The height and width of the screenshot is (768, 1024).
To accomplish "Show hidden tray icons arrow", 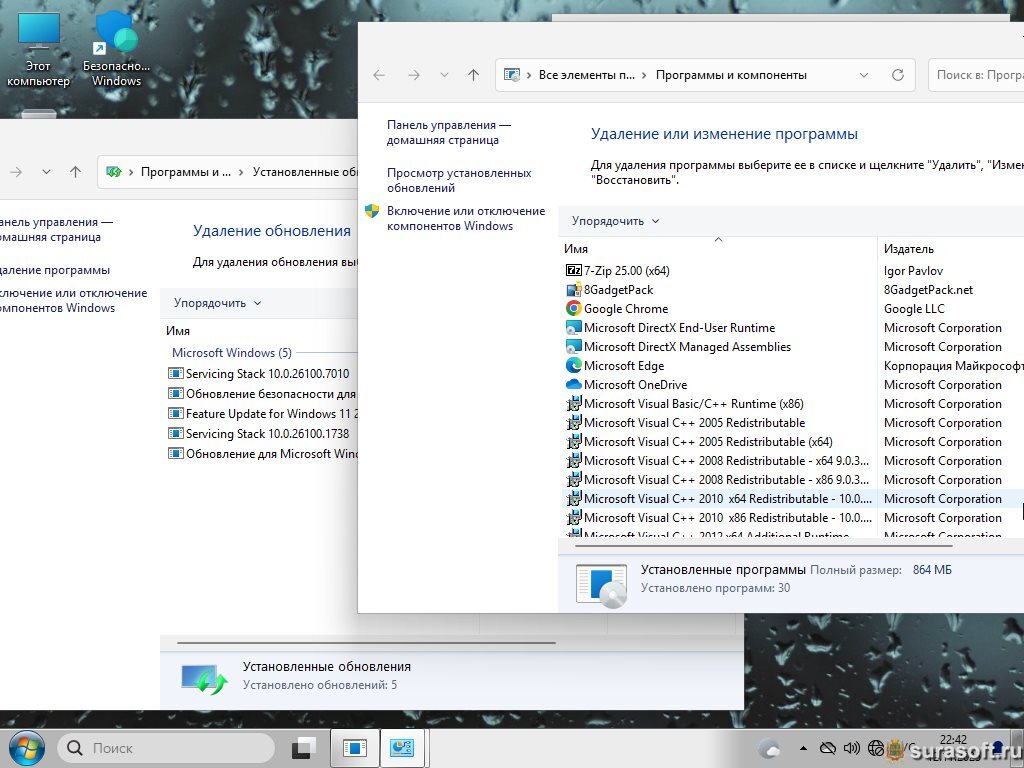I will (803, 748).
